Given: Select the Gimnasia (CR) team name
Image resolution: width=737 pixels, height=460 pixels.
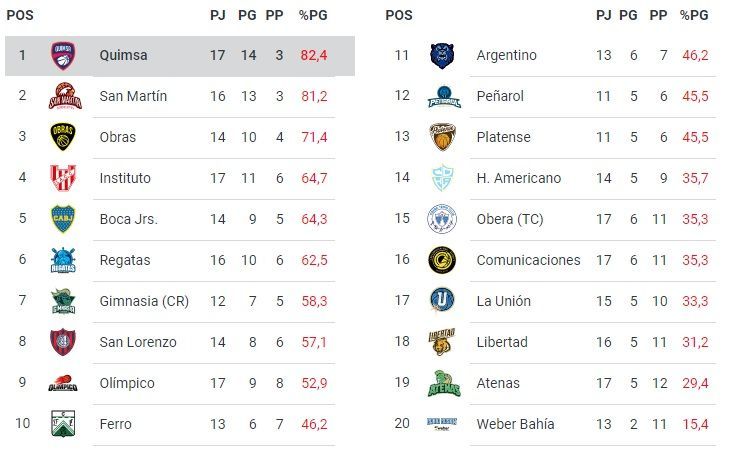Looking at the screenshot, I should (144, 301).
